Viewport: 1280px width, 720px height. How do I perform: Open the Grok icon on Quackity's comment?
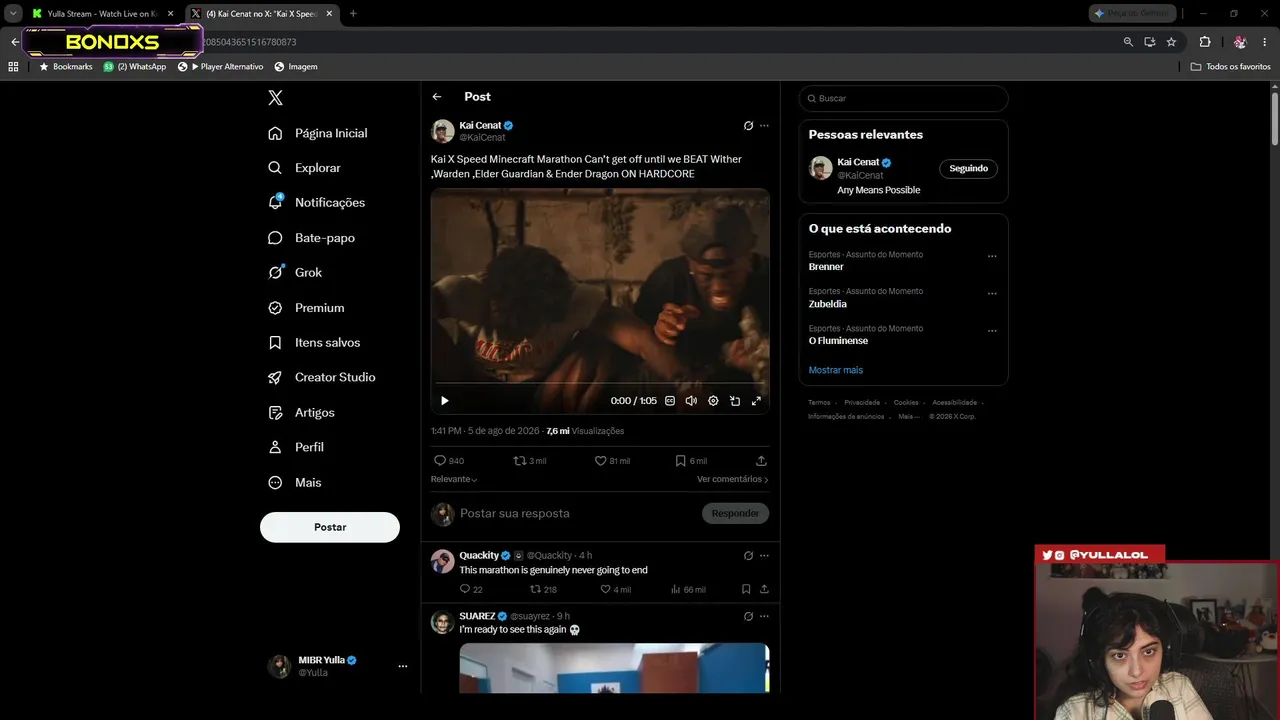[748, 556]
